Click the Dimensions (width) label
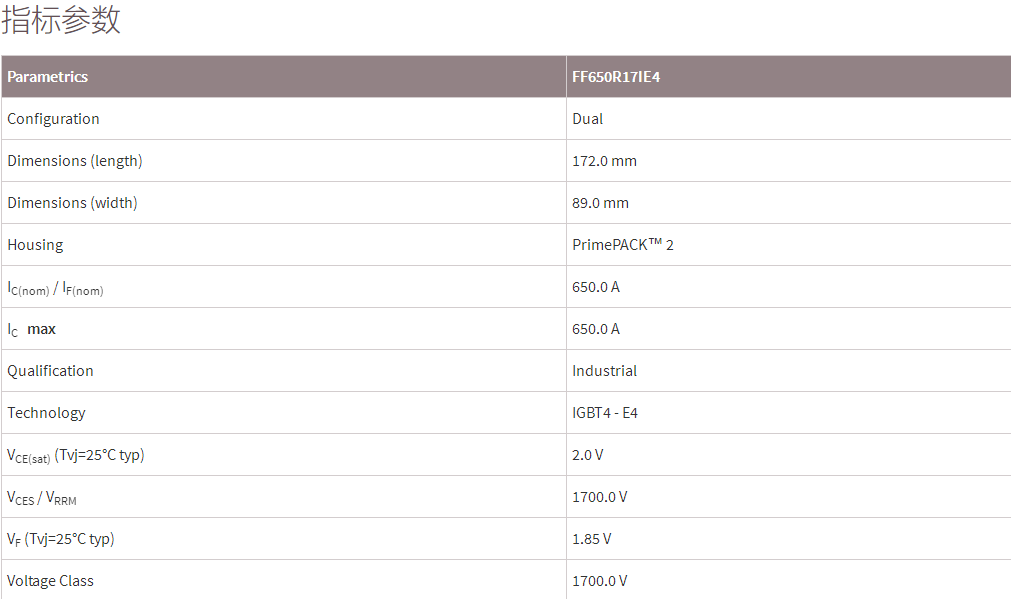1011x599 pixels. pyautogui.click(x=72, y=203)
